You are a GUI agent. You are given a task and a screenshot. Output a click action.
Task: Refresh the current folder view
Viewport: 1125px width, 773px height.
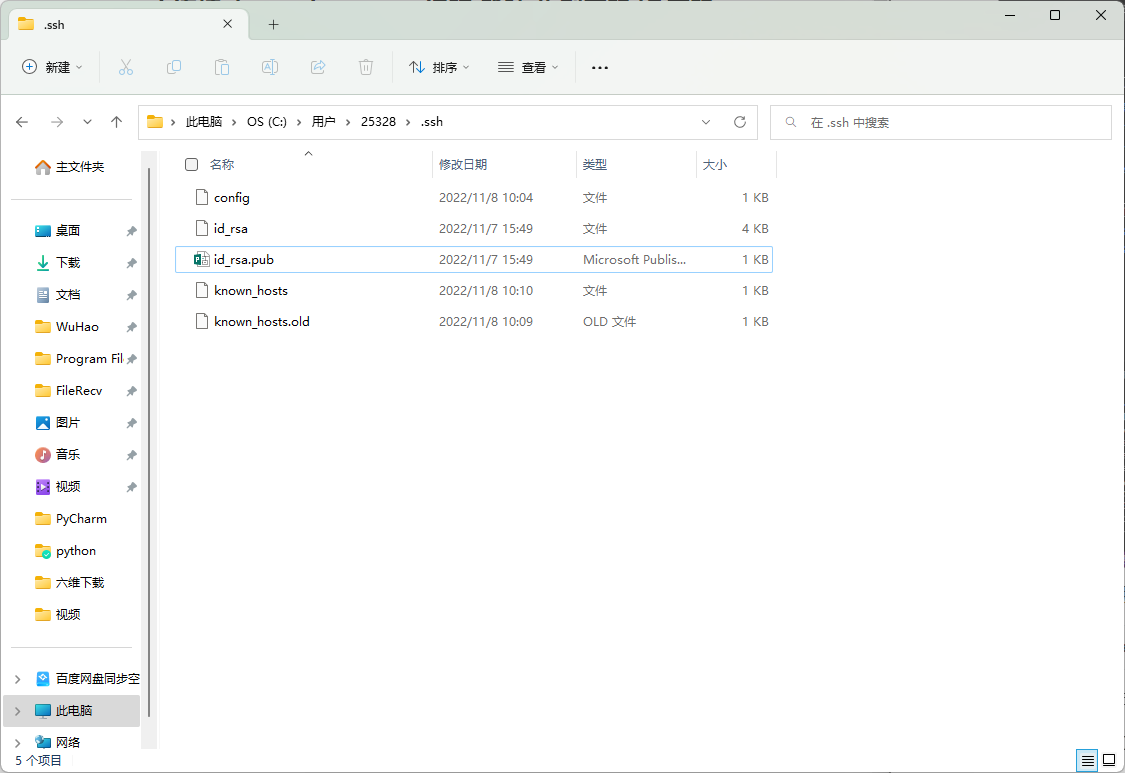(x=740, y=122)
